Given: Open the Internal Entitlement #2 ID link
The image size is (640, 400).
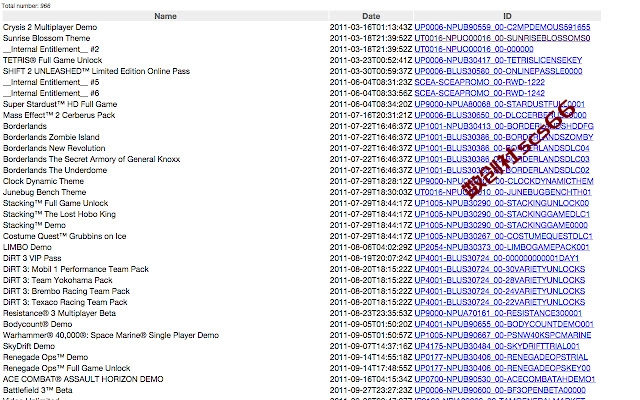Looking at the screenshot, I should point(473,49).
